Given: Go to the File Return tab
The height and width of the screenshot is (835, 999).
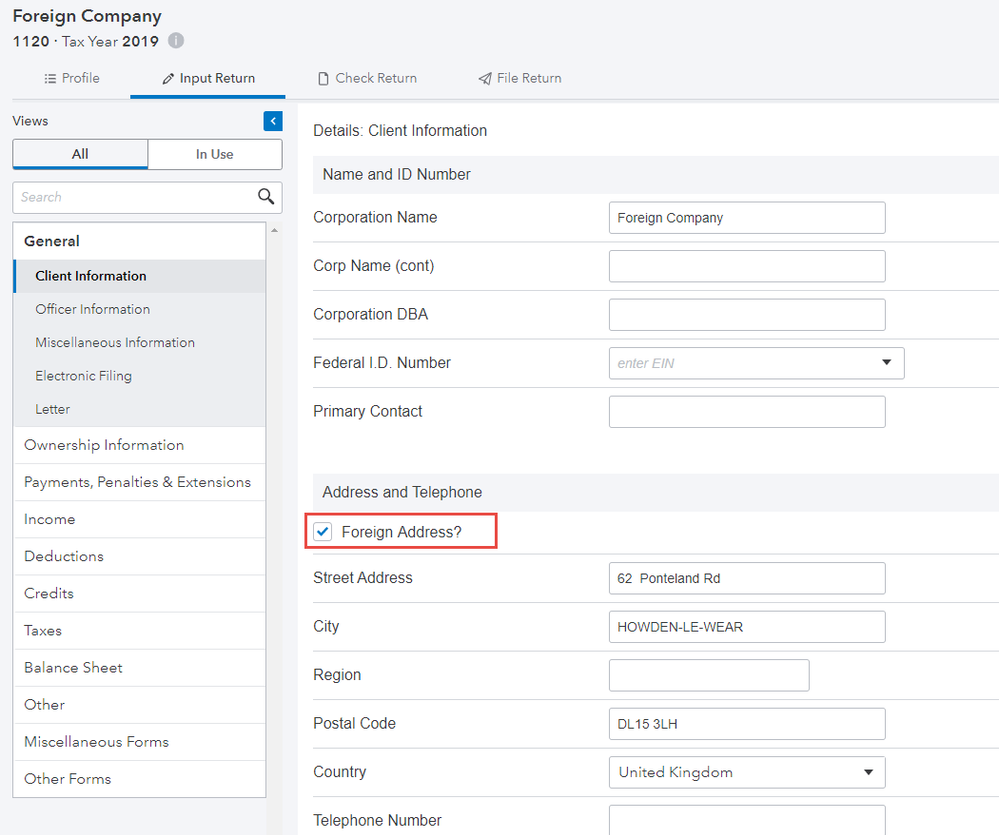Looking at the screenshot, I should coord(519,78).
